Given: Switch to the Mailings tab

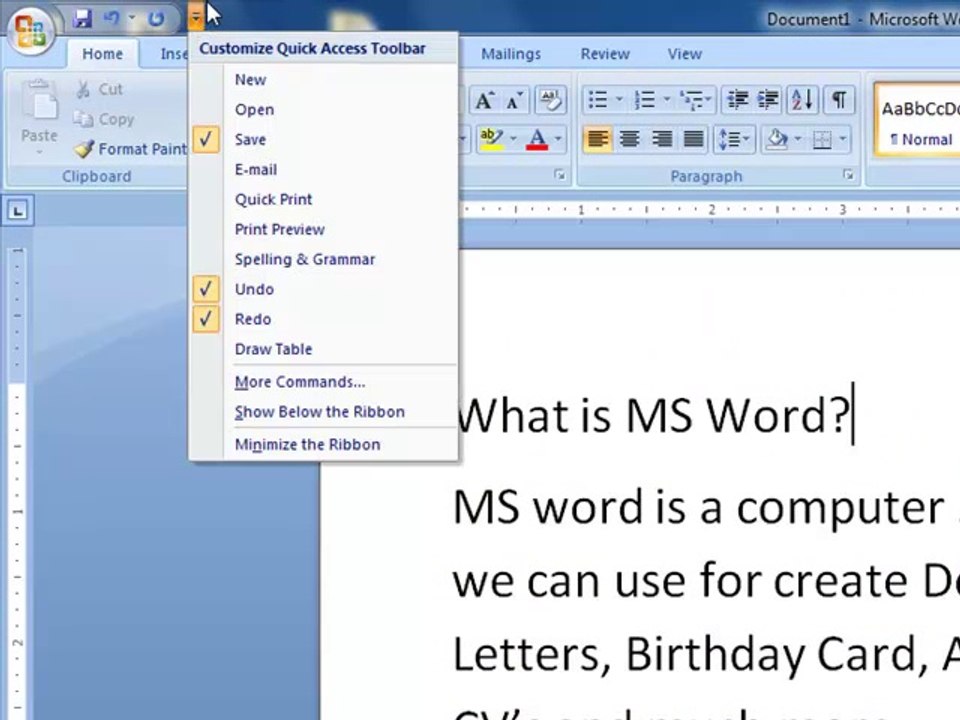Looking at the screenshot, I should 511,54.
